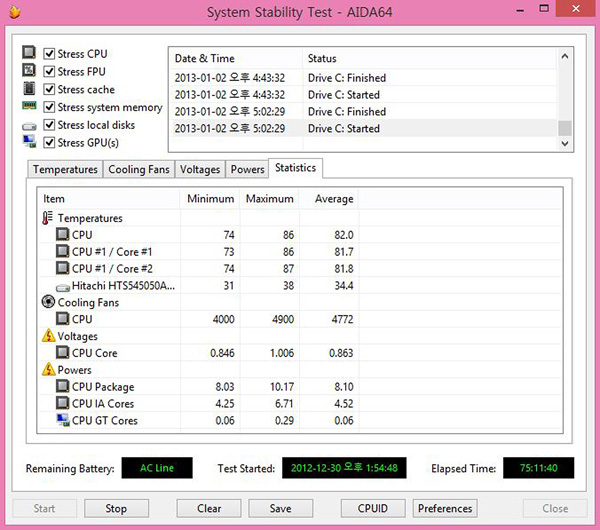This screenshot has height=530, width=600.
Task: Save the test results
Action: (x=280, y=508)
